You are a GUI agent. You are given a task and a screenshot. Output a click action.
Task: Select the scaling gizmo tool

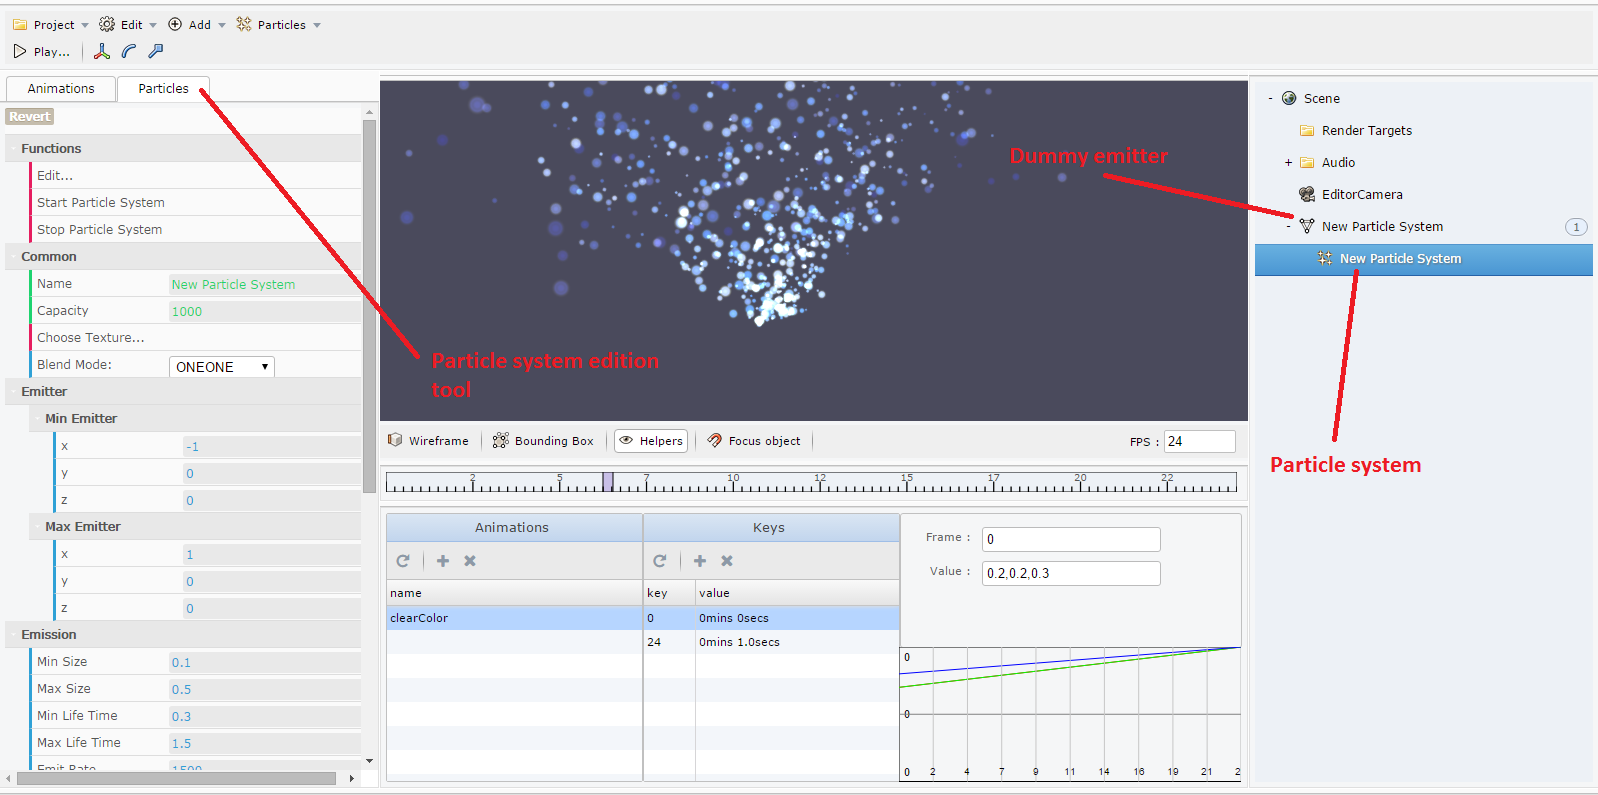[156, 51]
